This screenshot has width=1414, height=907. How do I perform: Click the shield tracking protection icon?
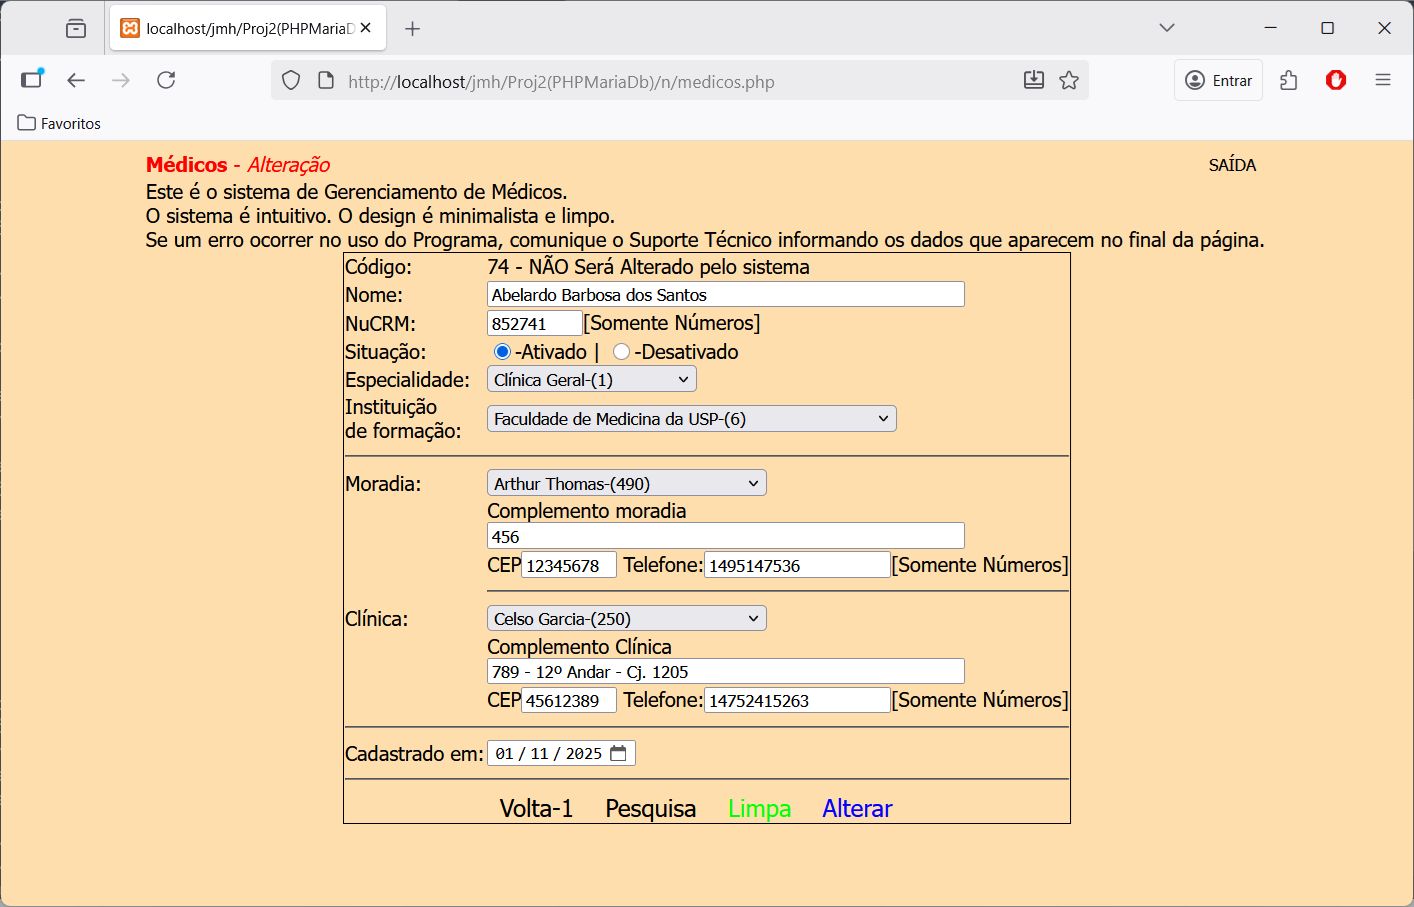pyautogui.click(x=291, y=80)
